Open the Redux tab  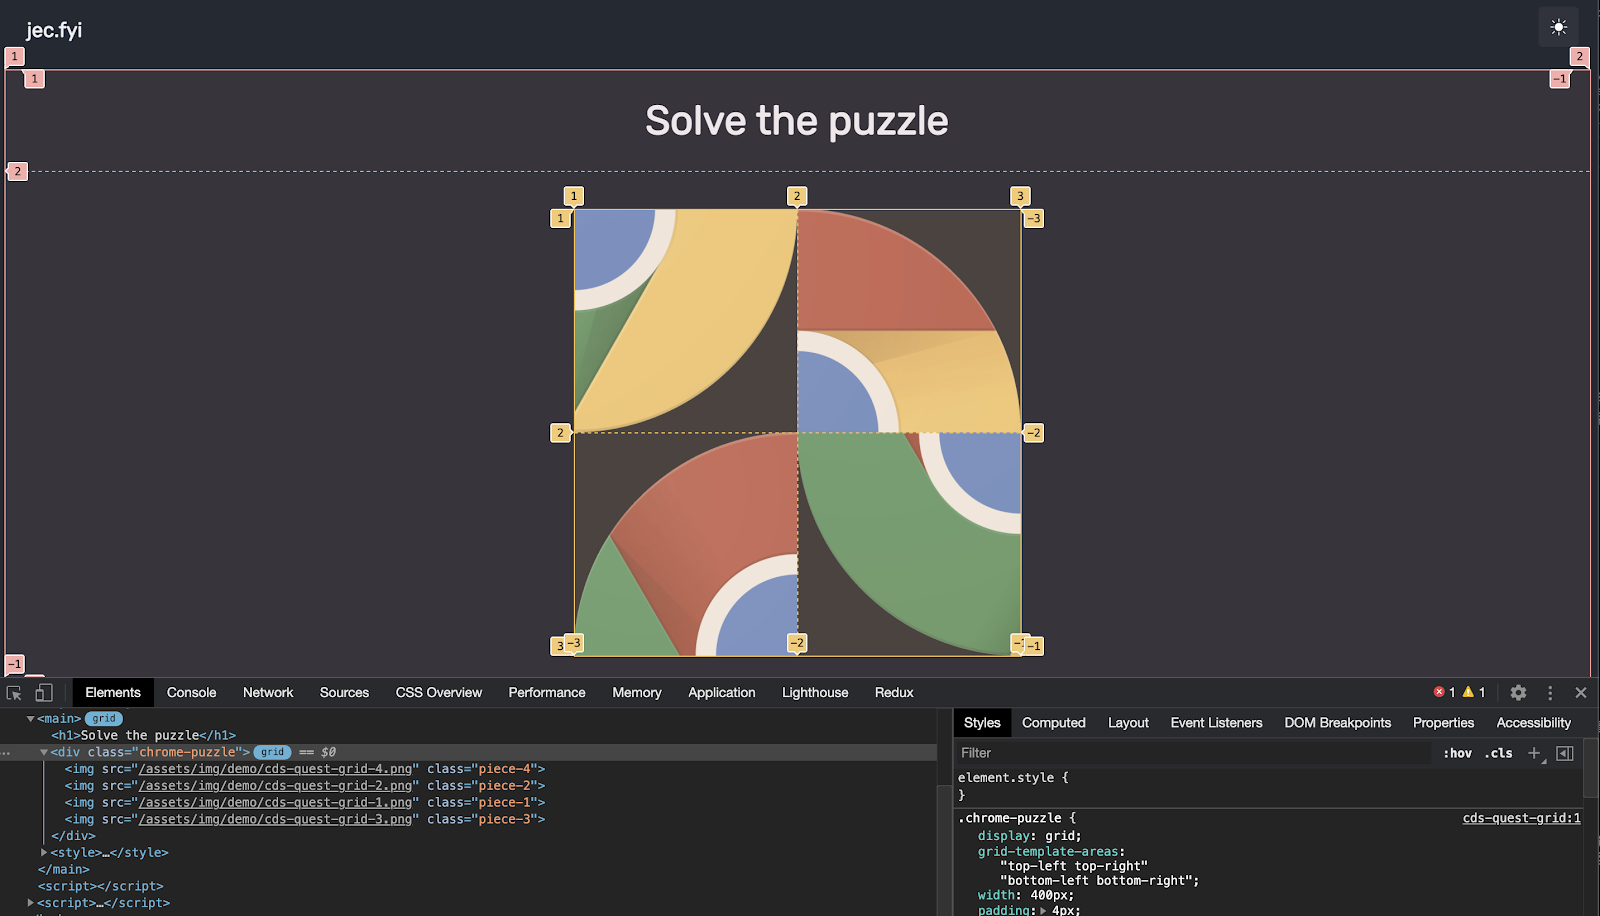click(x=894, y=692)
